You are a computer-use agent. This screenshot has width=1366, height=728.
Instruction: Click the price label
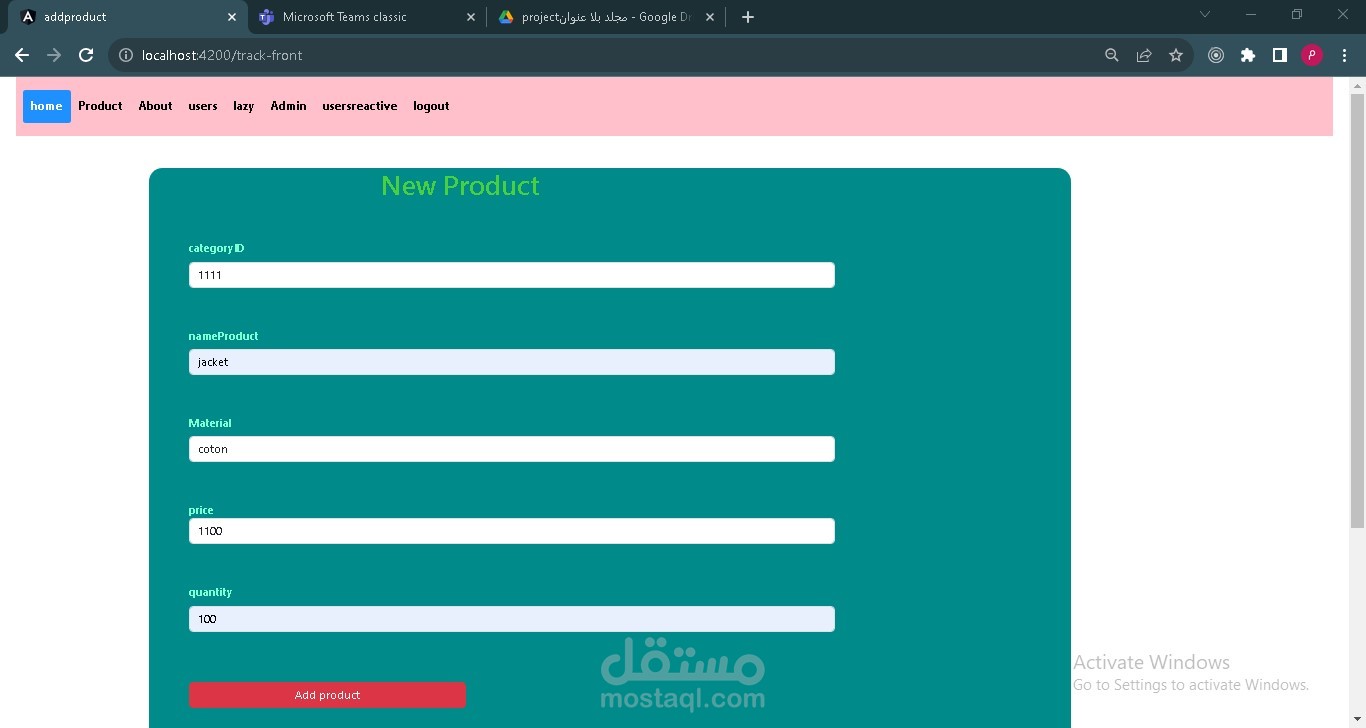click(x=201, y=510)
